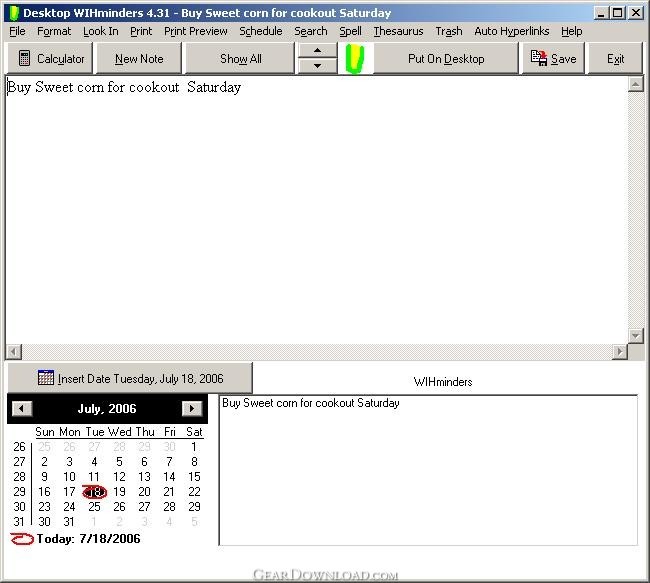
Task: Select July 8 in the calendar
Action: pos(194,462)
